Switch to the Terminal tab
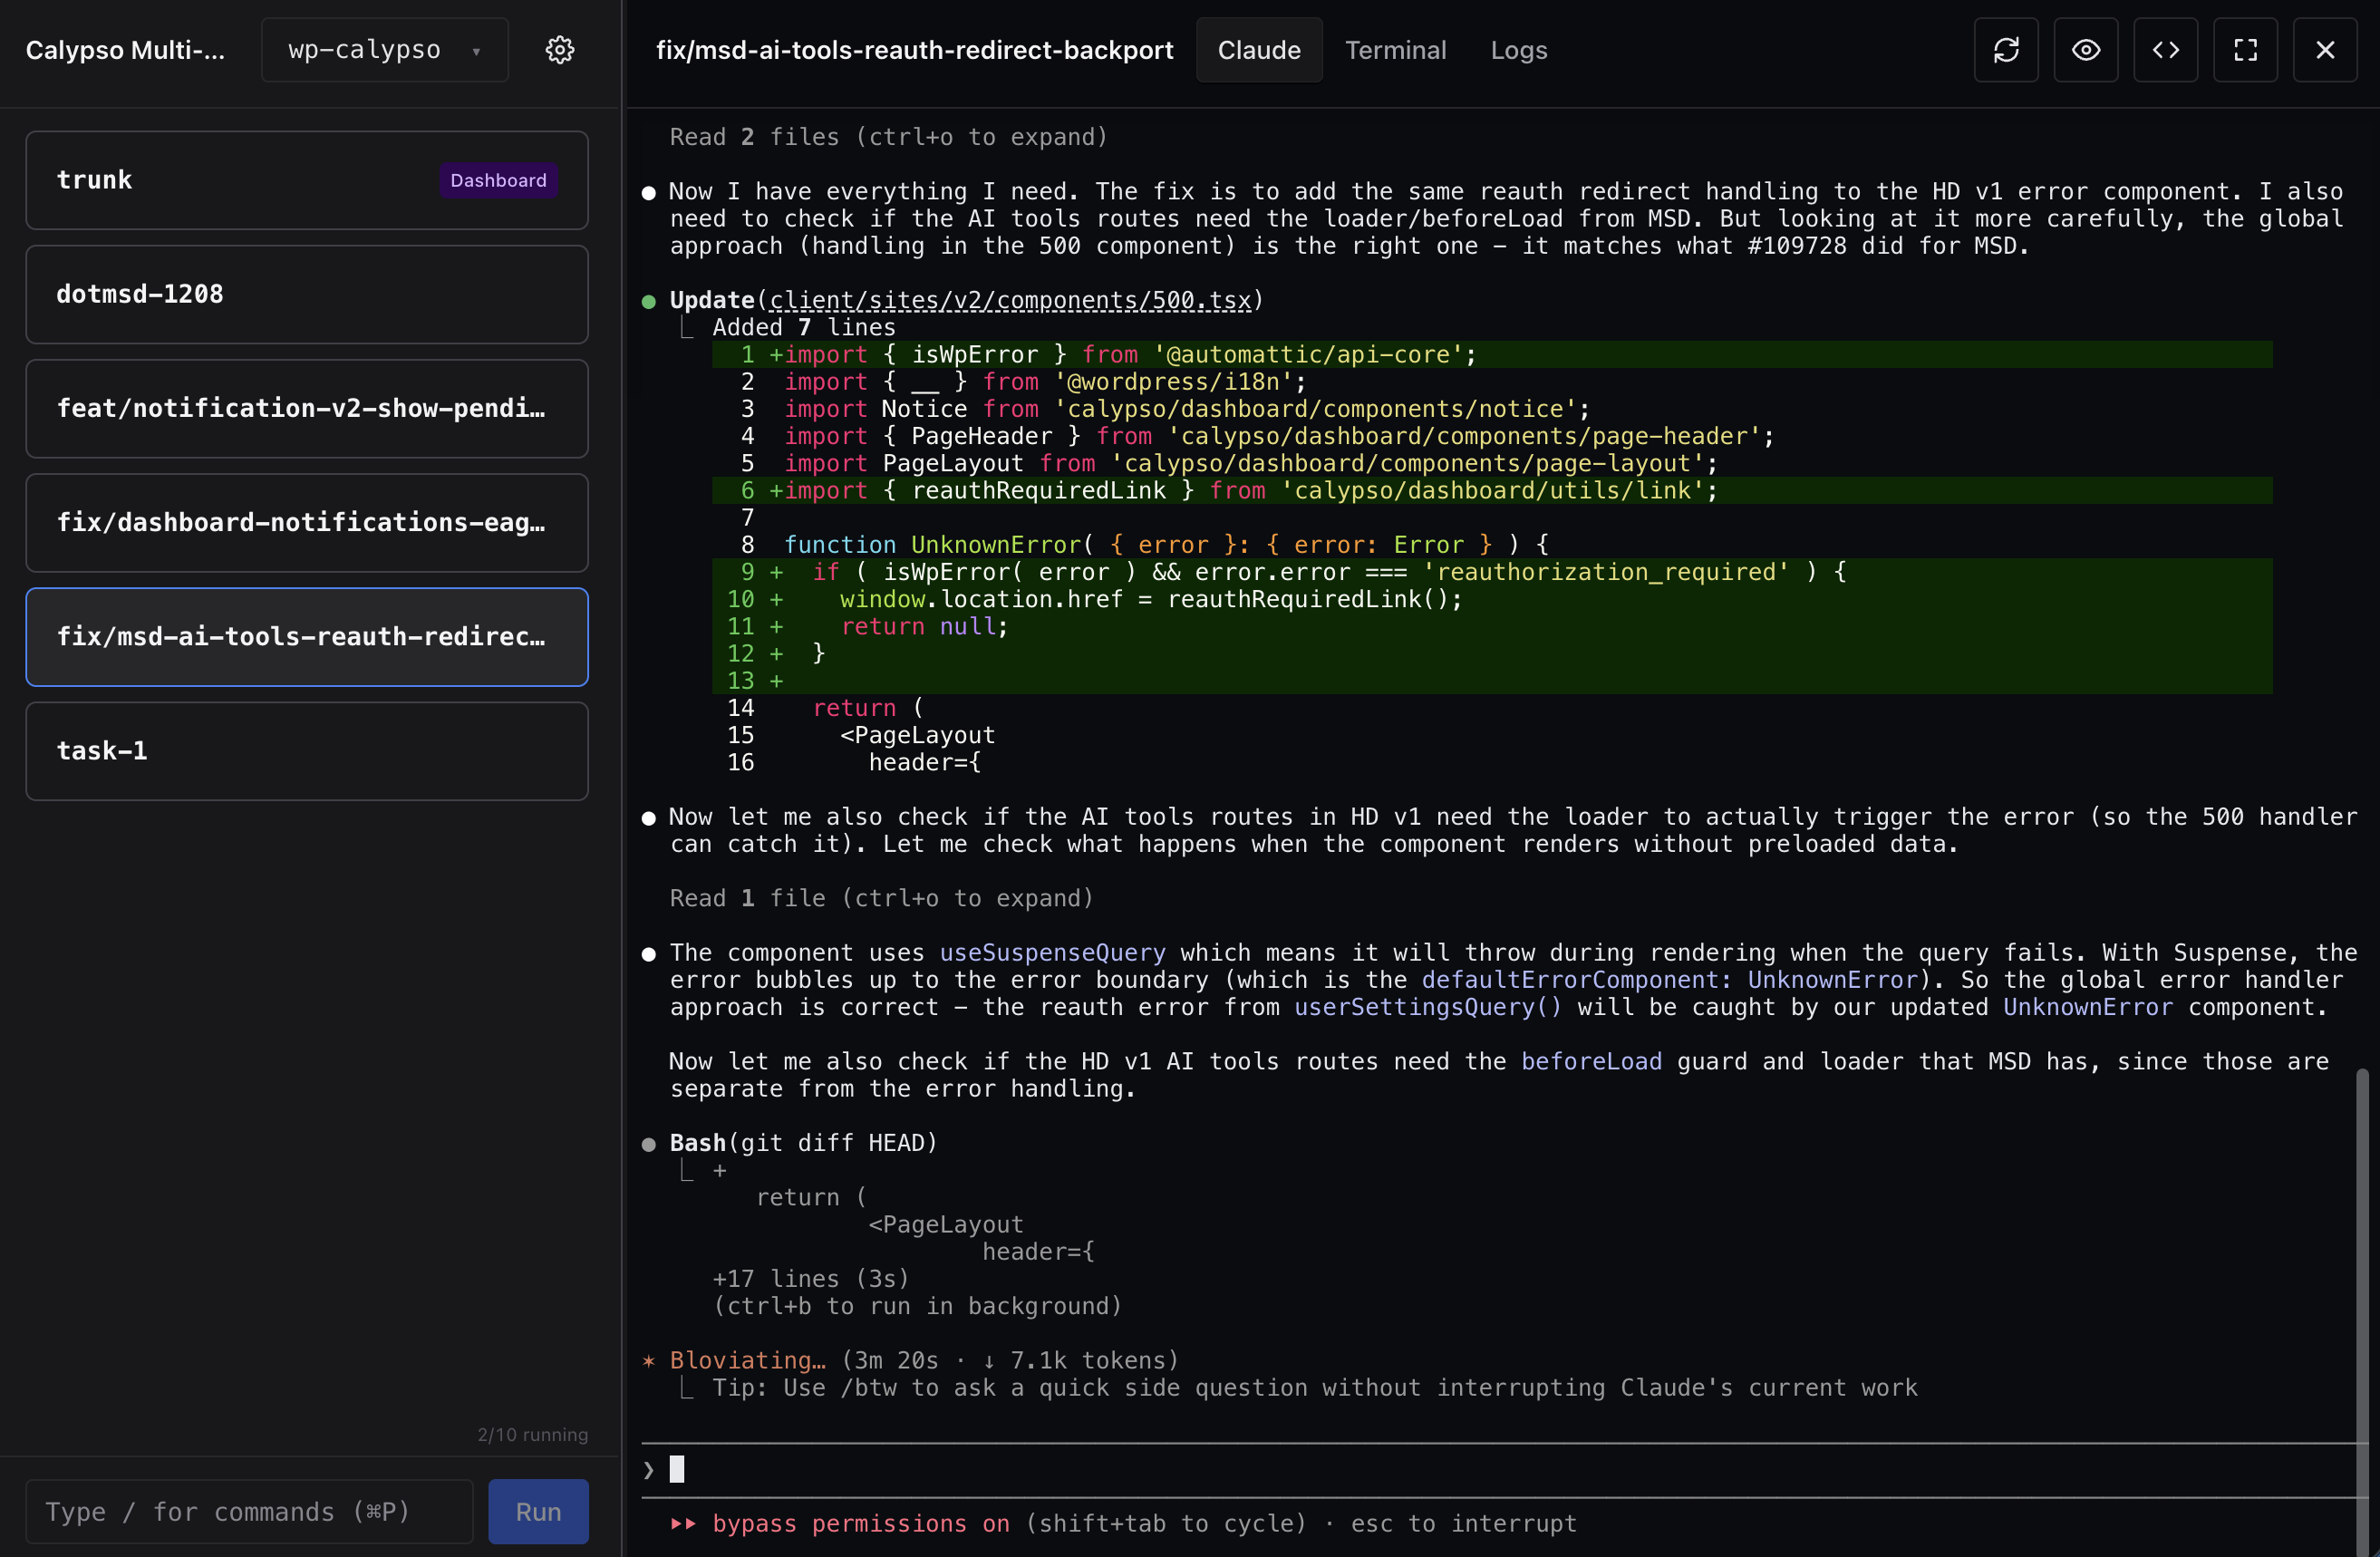This screenshot has height=1557, width=2380. pyautogui.click(x=1395, y=50)
